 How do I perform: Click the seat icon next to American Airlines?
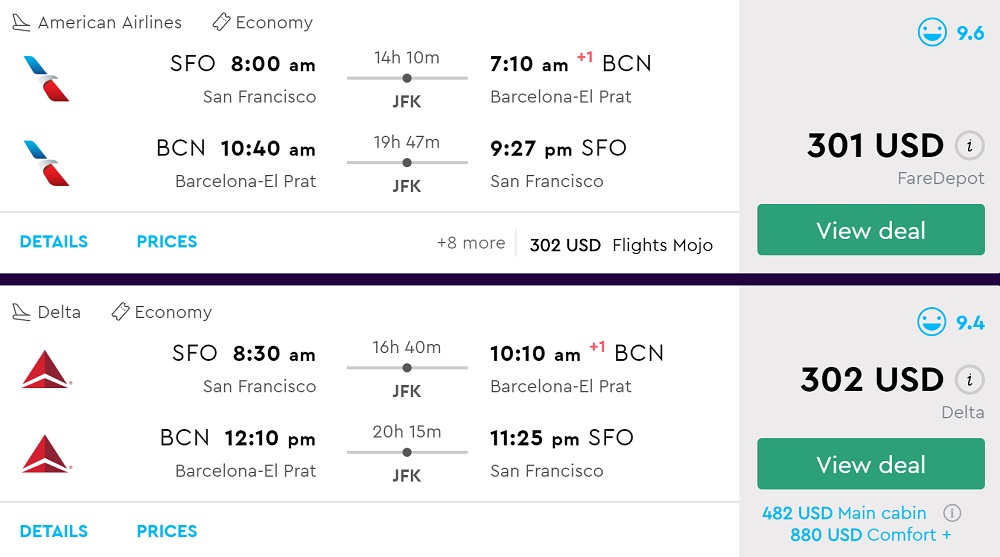[x=21, y=22]
